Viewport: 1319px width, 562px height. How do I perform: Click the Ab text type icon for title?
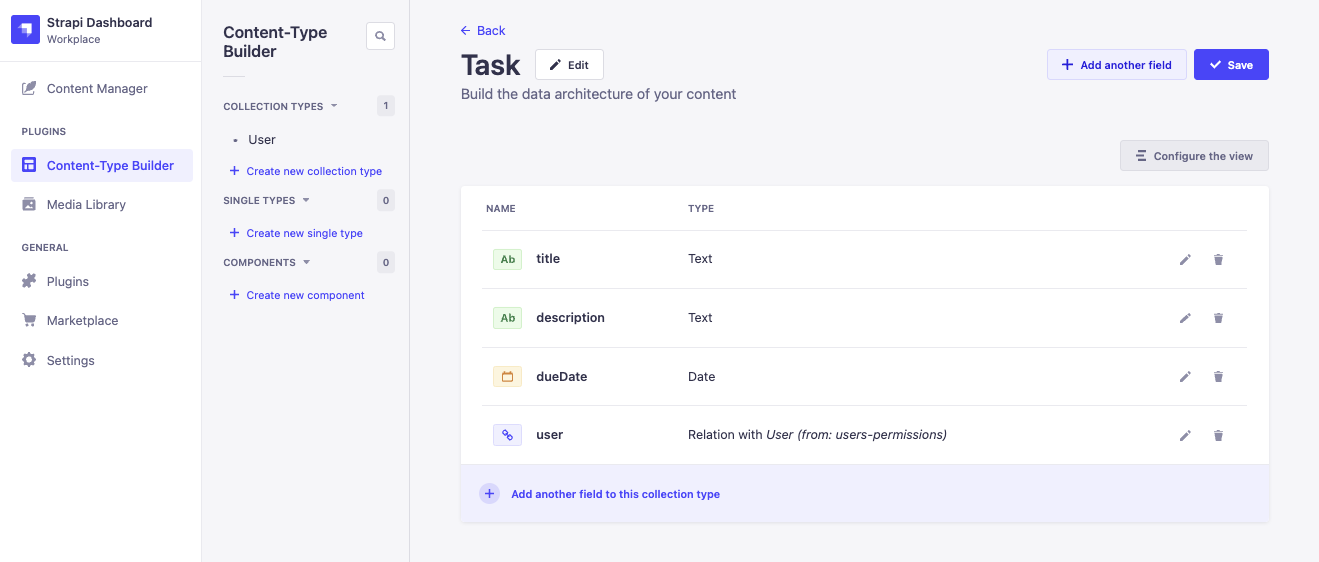[507, 259]
